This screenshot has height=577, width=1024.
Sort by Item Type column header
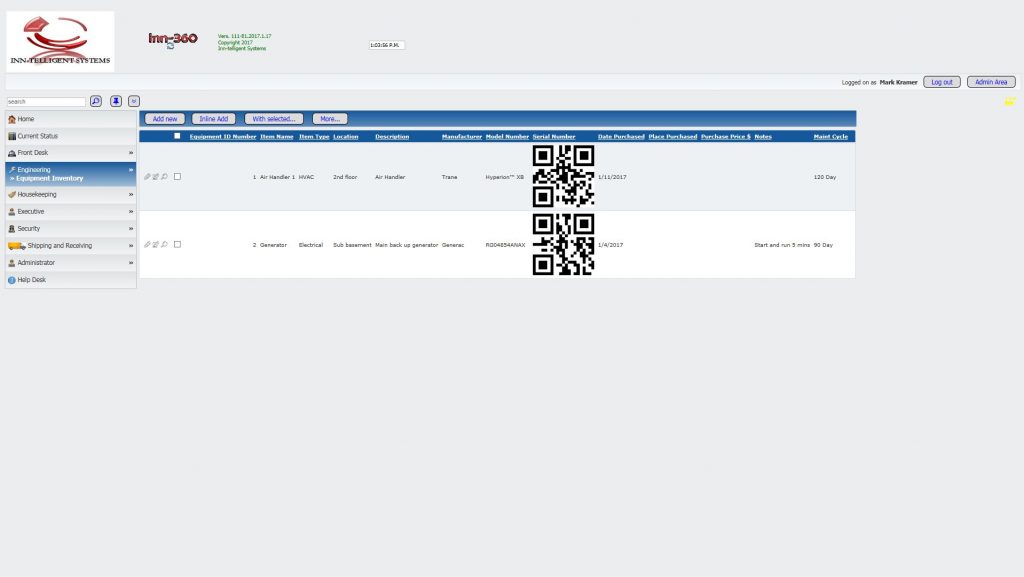(x=314, y=136)
